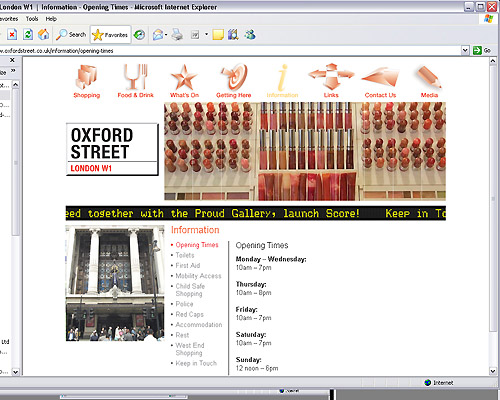Click the Edit page icon
Image resolution: width=500 pixels, height=400 pixels.
195,35
